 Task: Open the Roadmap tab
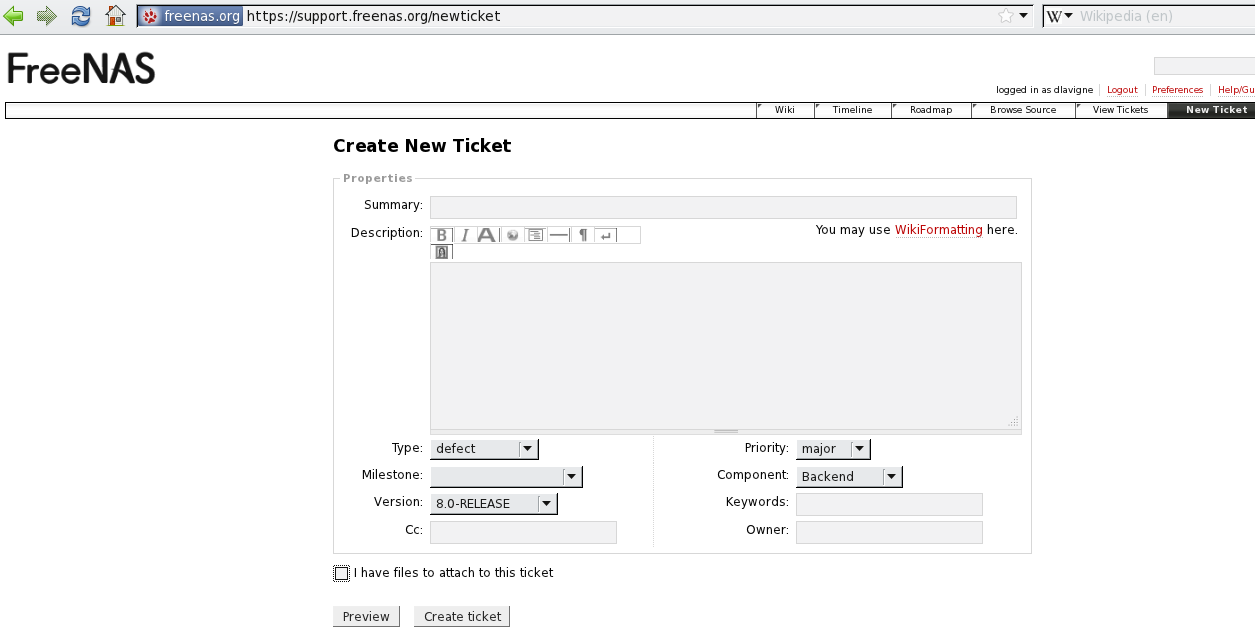point(931,110)
